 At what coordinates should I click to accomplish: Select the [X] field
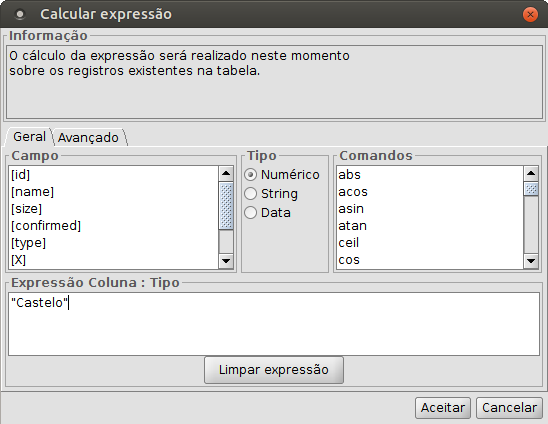[x=114, y=260]
